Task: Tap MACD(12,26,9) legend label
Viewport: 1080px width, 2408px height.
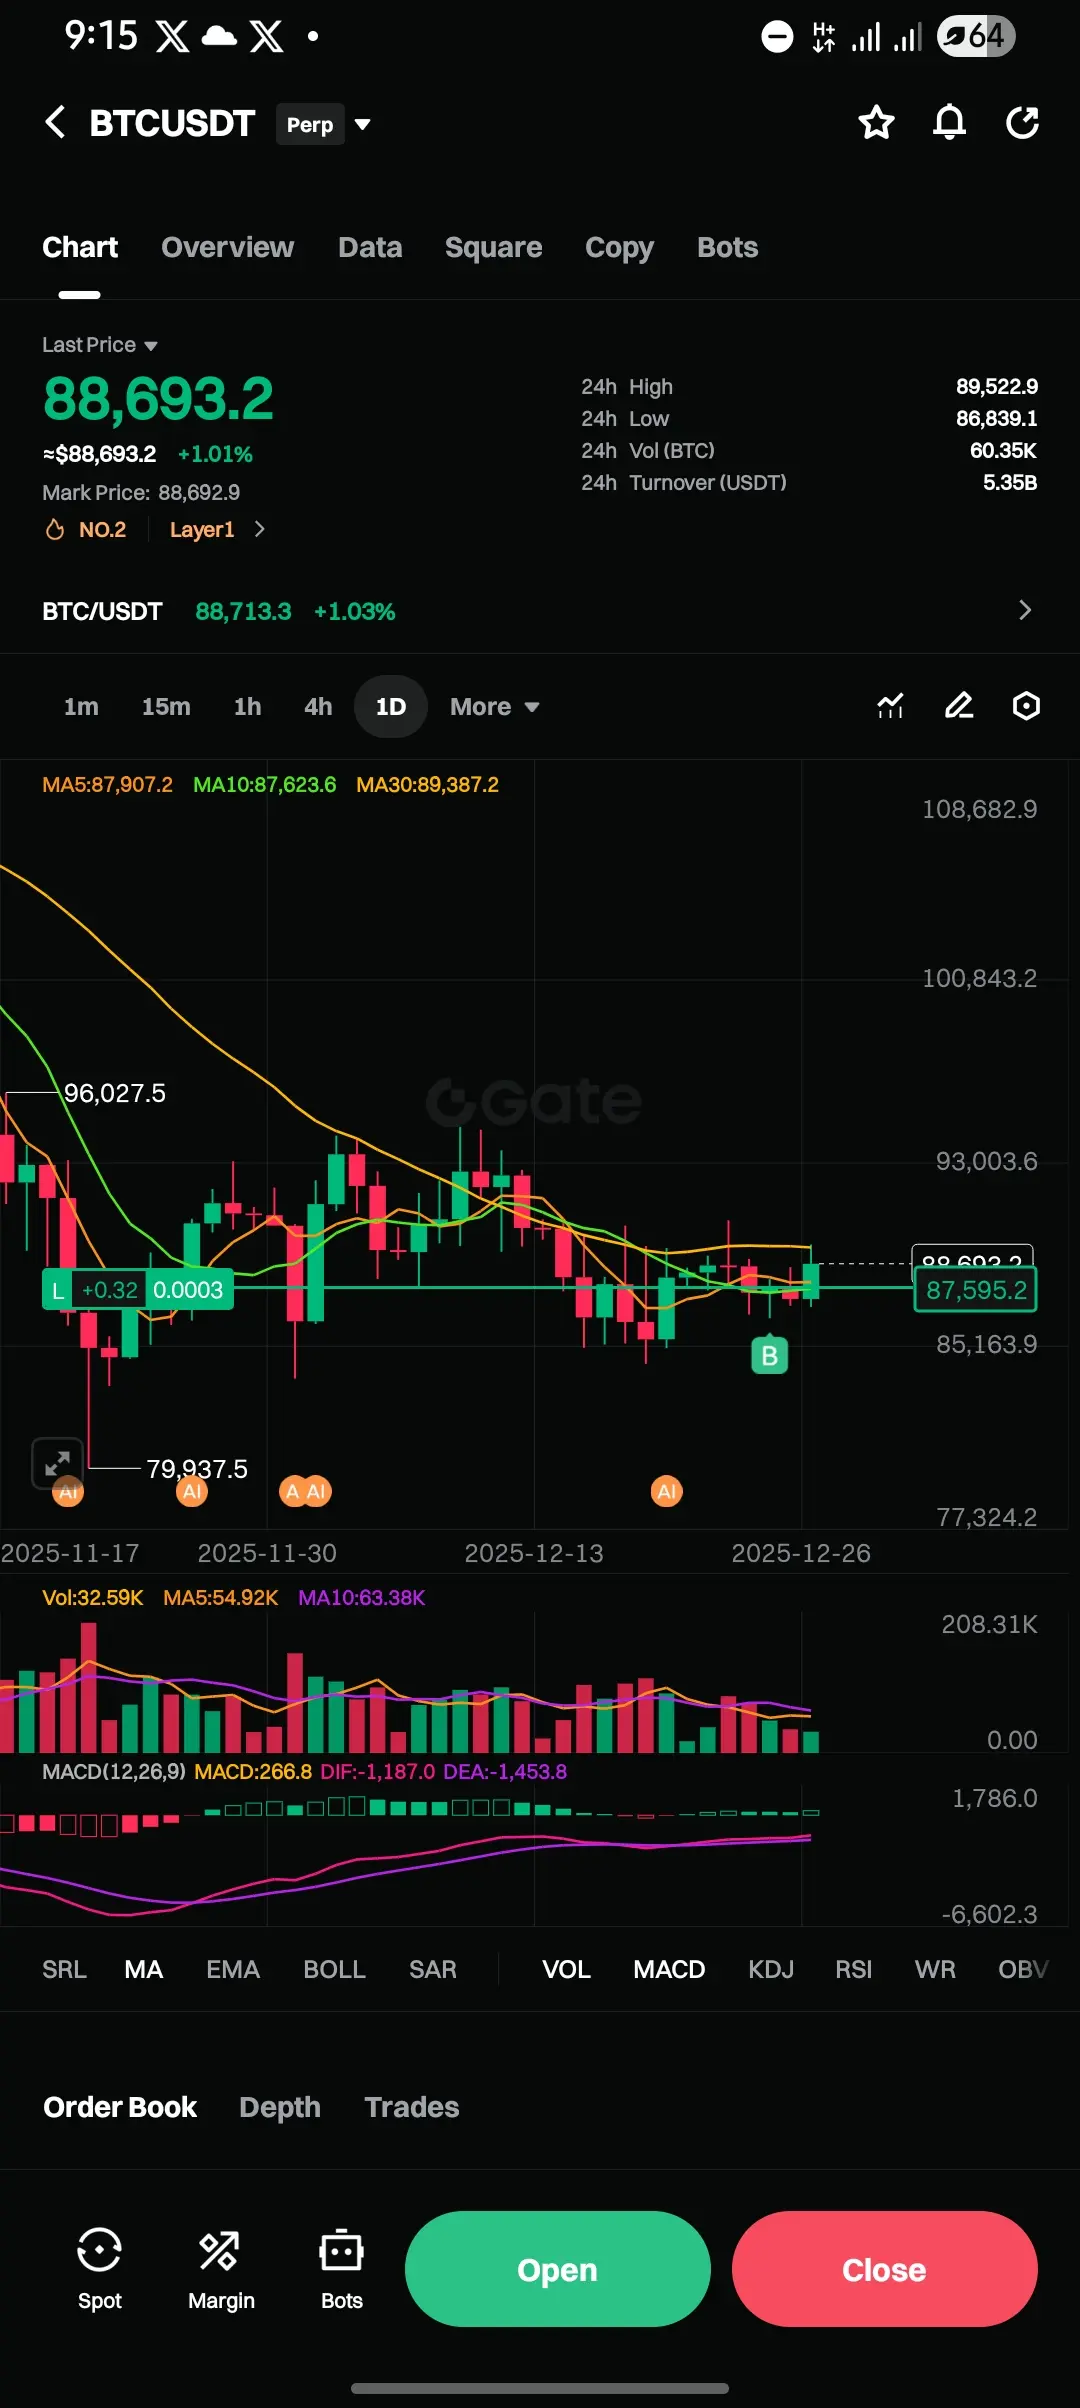Action: (114, 1771)
